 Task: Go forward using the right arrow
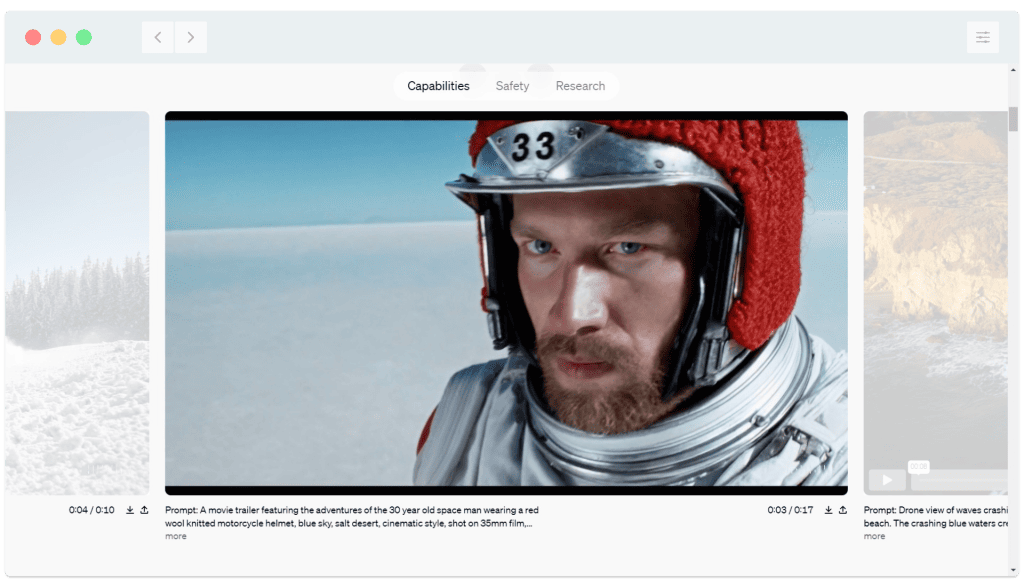tap(190, 36)
